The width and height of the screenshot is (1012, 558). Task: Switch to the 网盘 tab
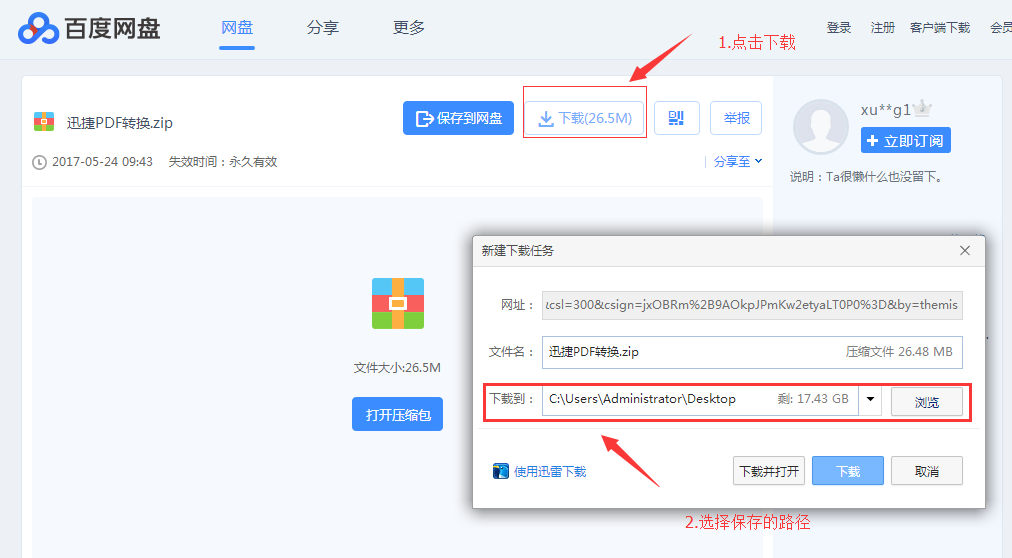(237, 28)
